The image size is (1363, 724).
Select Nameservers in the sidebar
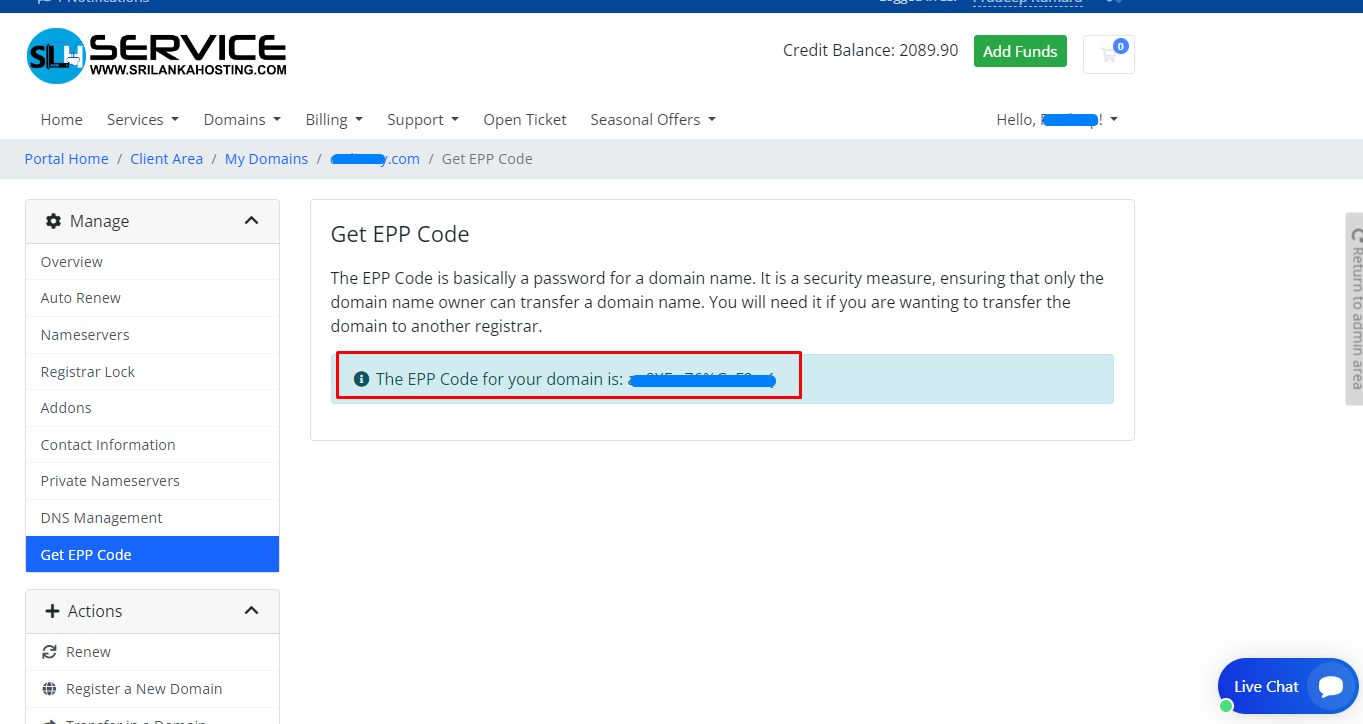(85, 335)
